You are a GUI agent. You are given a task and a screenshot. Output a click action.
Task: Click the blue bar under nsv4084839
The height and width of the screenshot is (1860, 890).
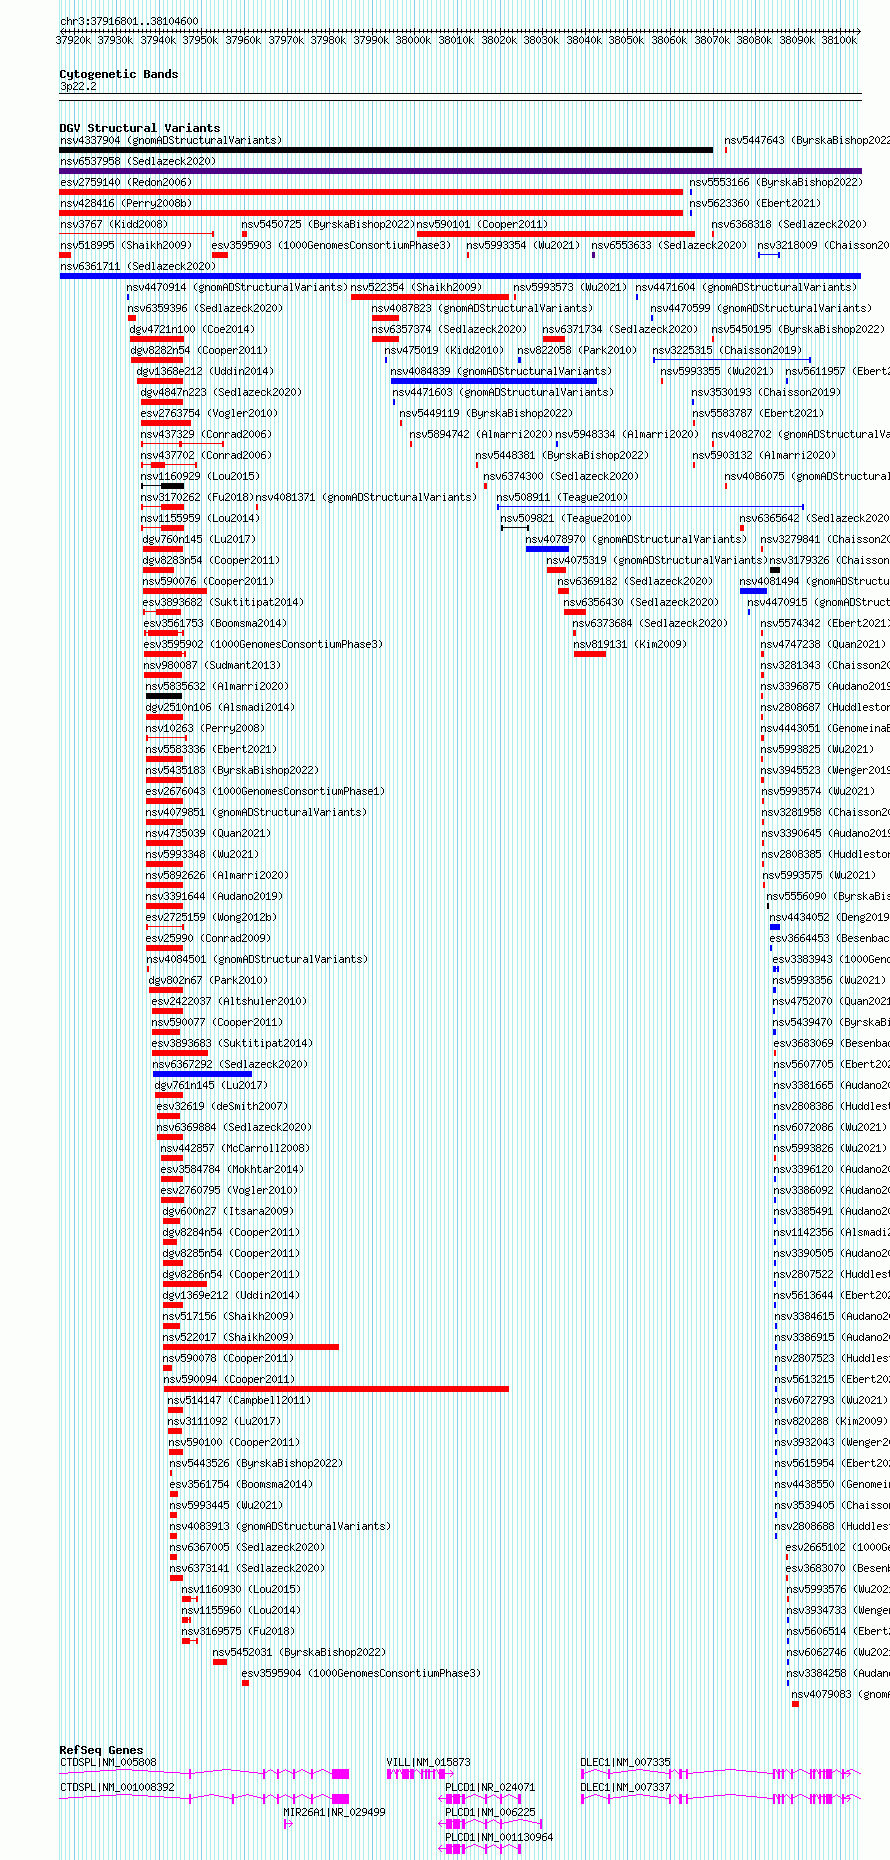494,381
